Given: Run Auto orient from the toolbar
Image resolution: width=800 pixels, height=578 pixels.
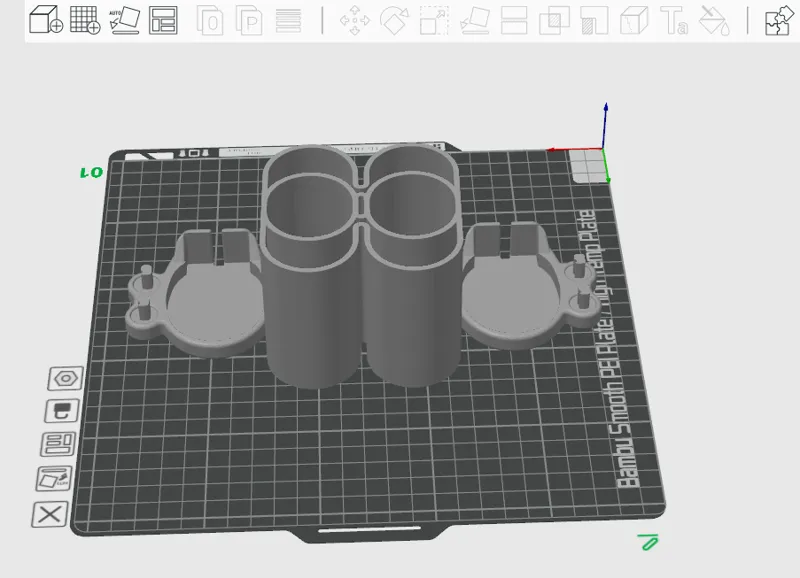Looking at the screenshot, I should pos(124,20).
